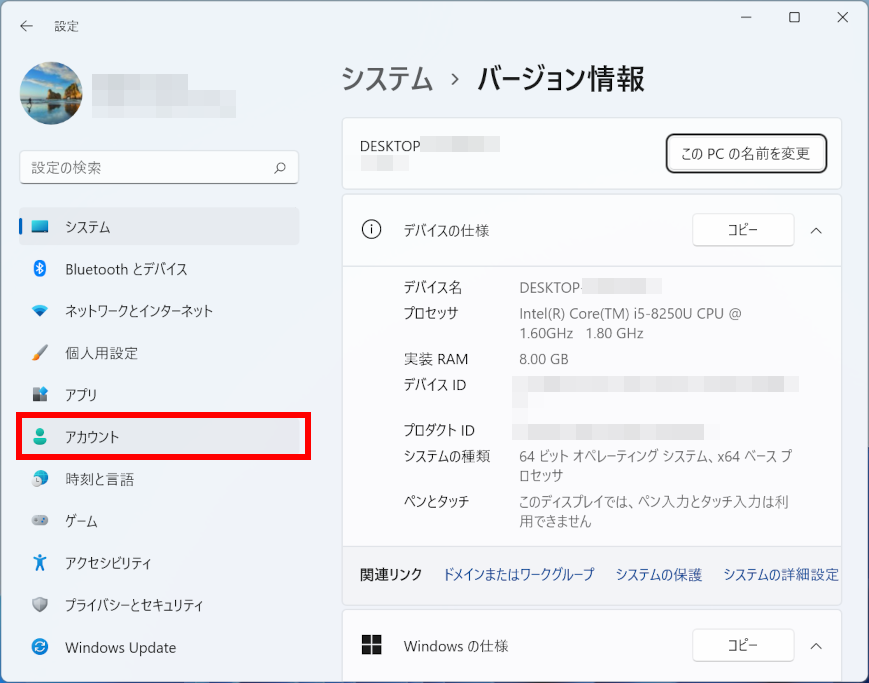Screen dimensions: 869x683
Task: Click the processor value Intel Core i5-8250U
Action: (630, 323)
